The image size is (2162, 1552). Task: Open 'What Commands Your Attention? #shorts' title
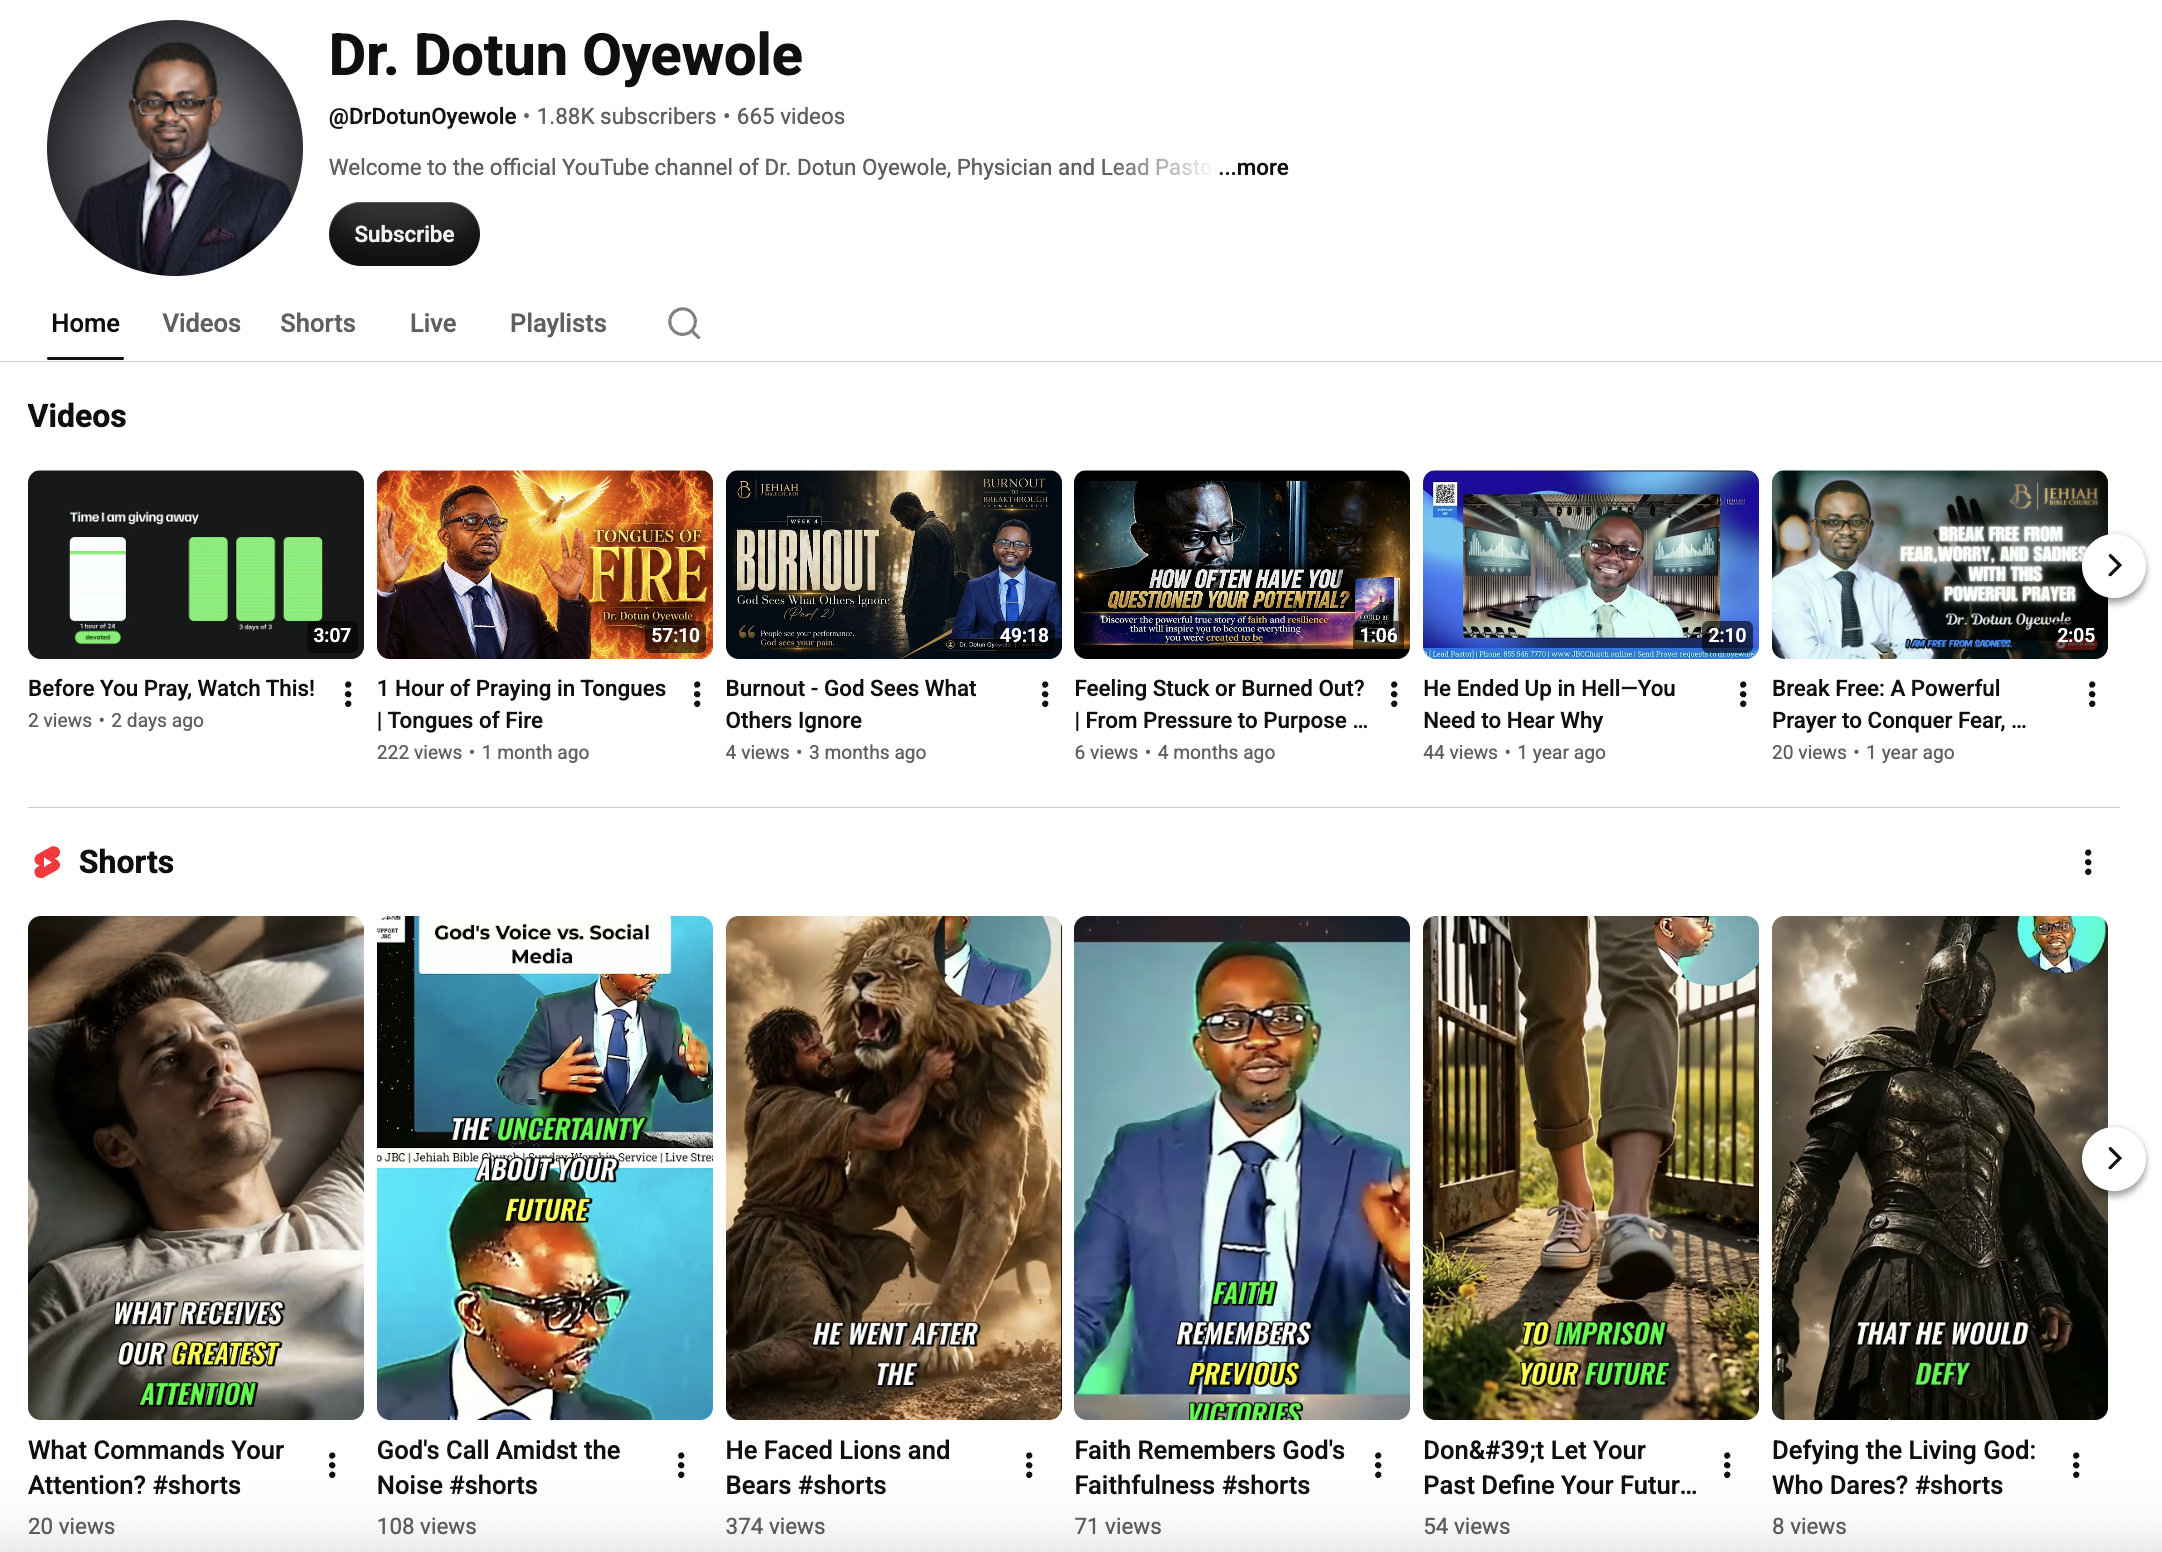(156, 1467)
